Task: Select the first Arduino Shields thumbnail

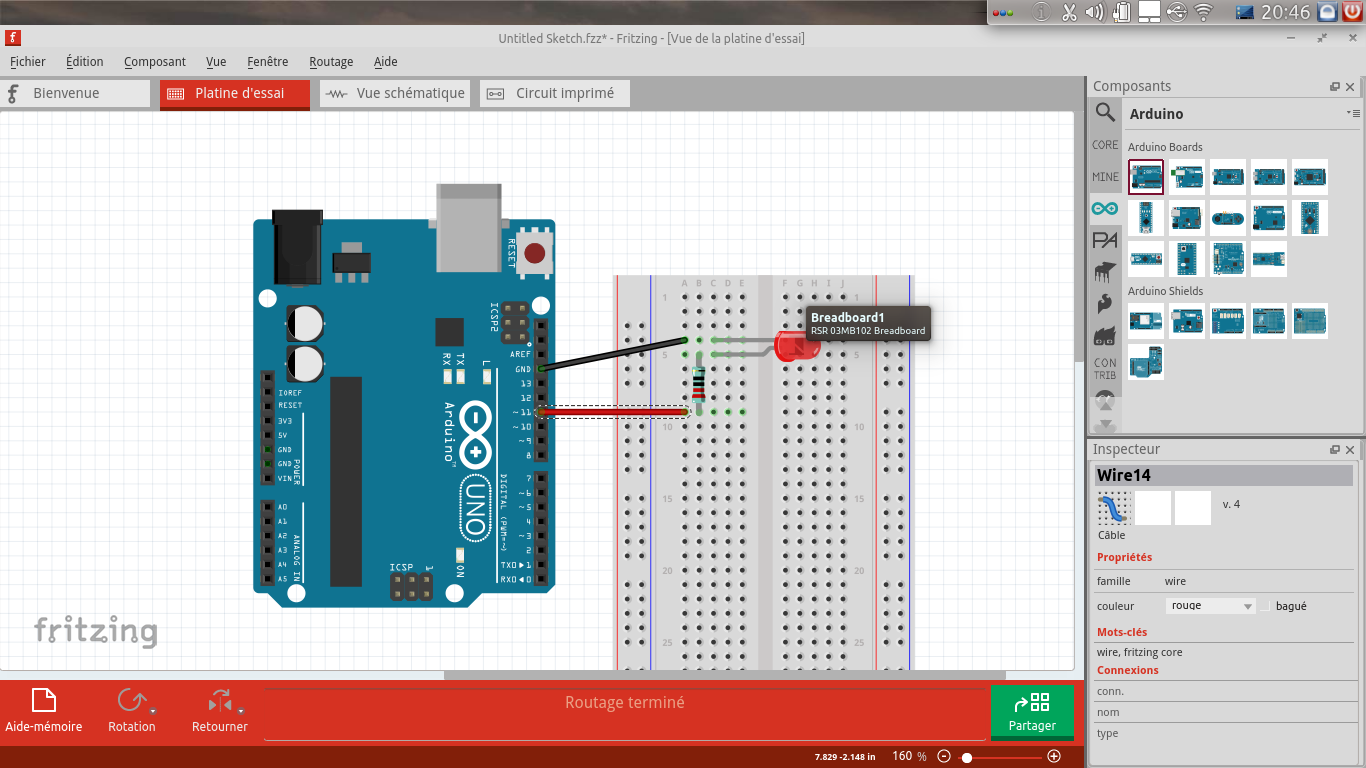Action: (1146, 321)
